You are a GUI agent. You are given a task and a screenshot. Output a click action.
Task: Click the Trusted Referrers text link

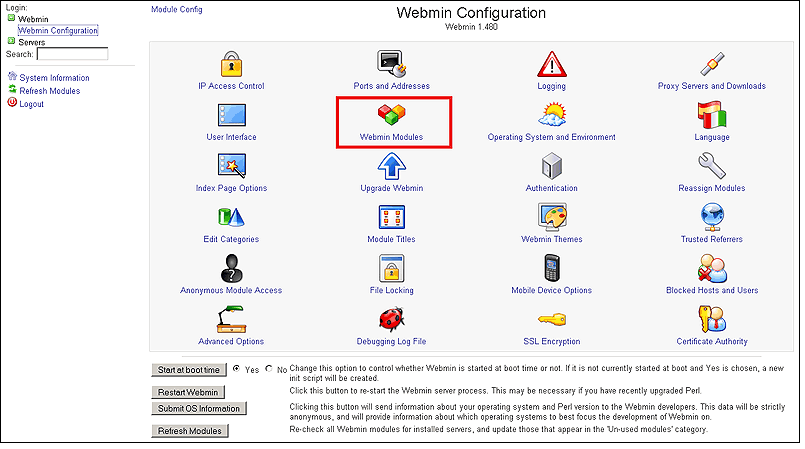(712, 239)
